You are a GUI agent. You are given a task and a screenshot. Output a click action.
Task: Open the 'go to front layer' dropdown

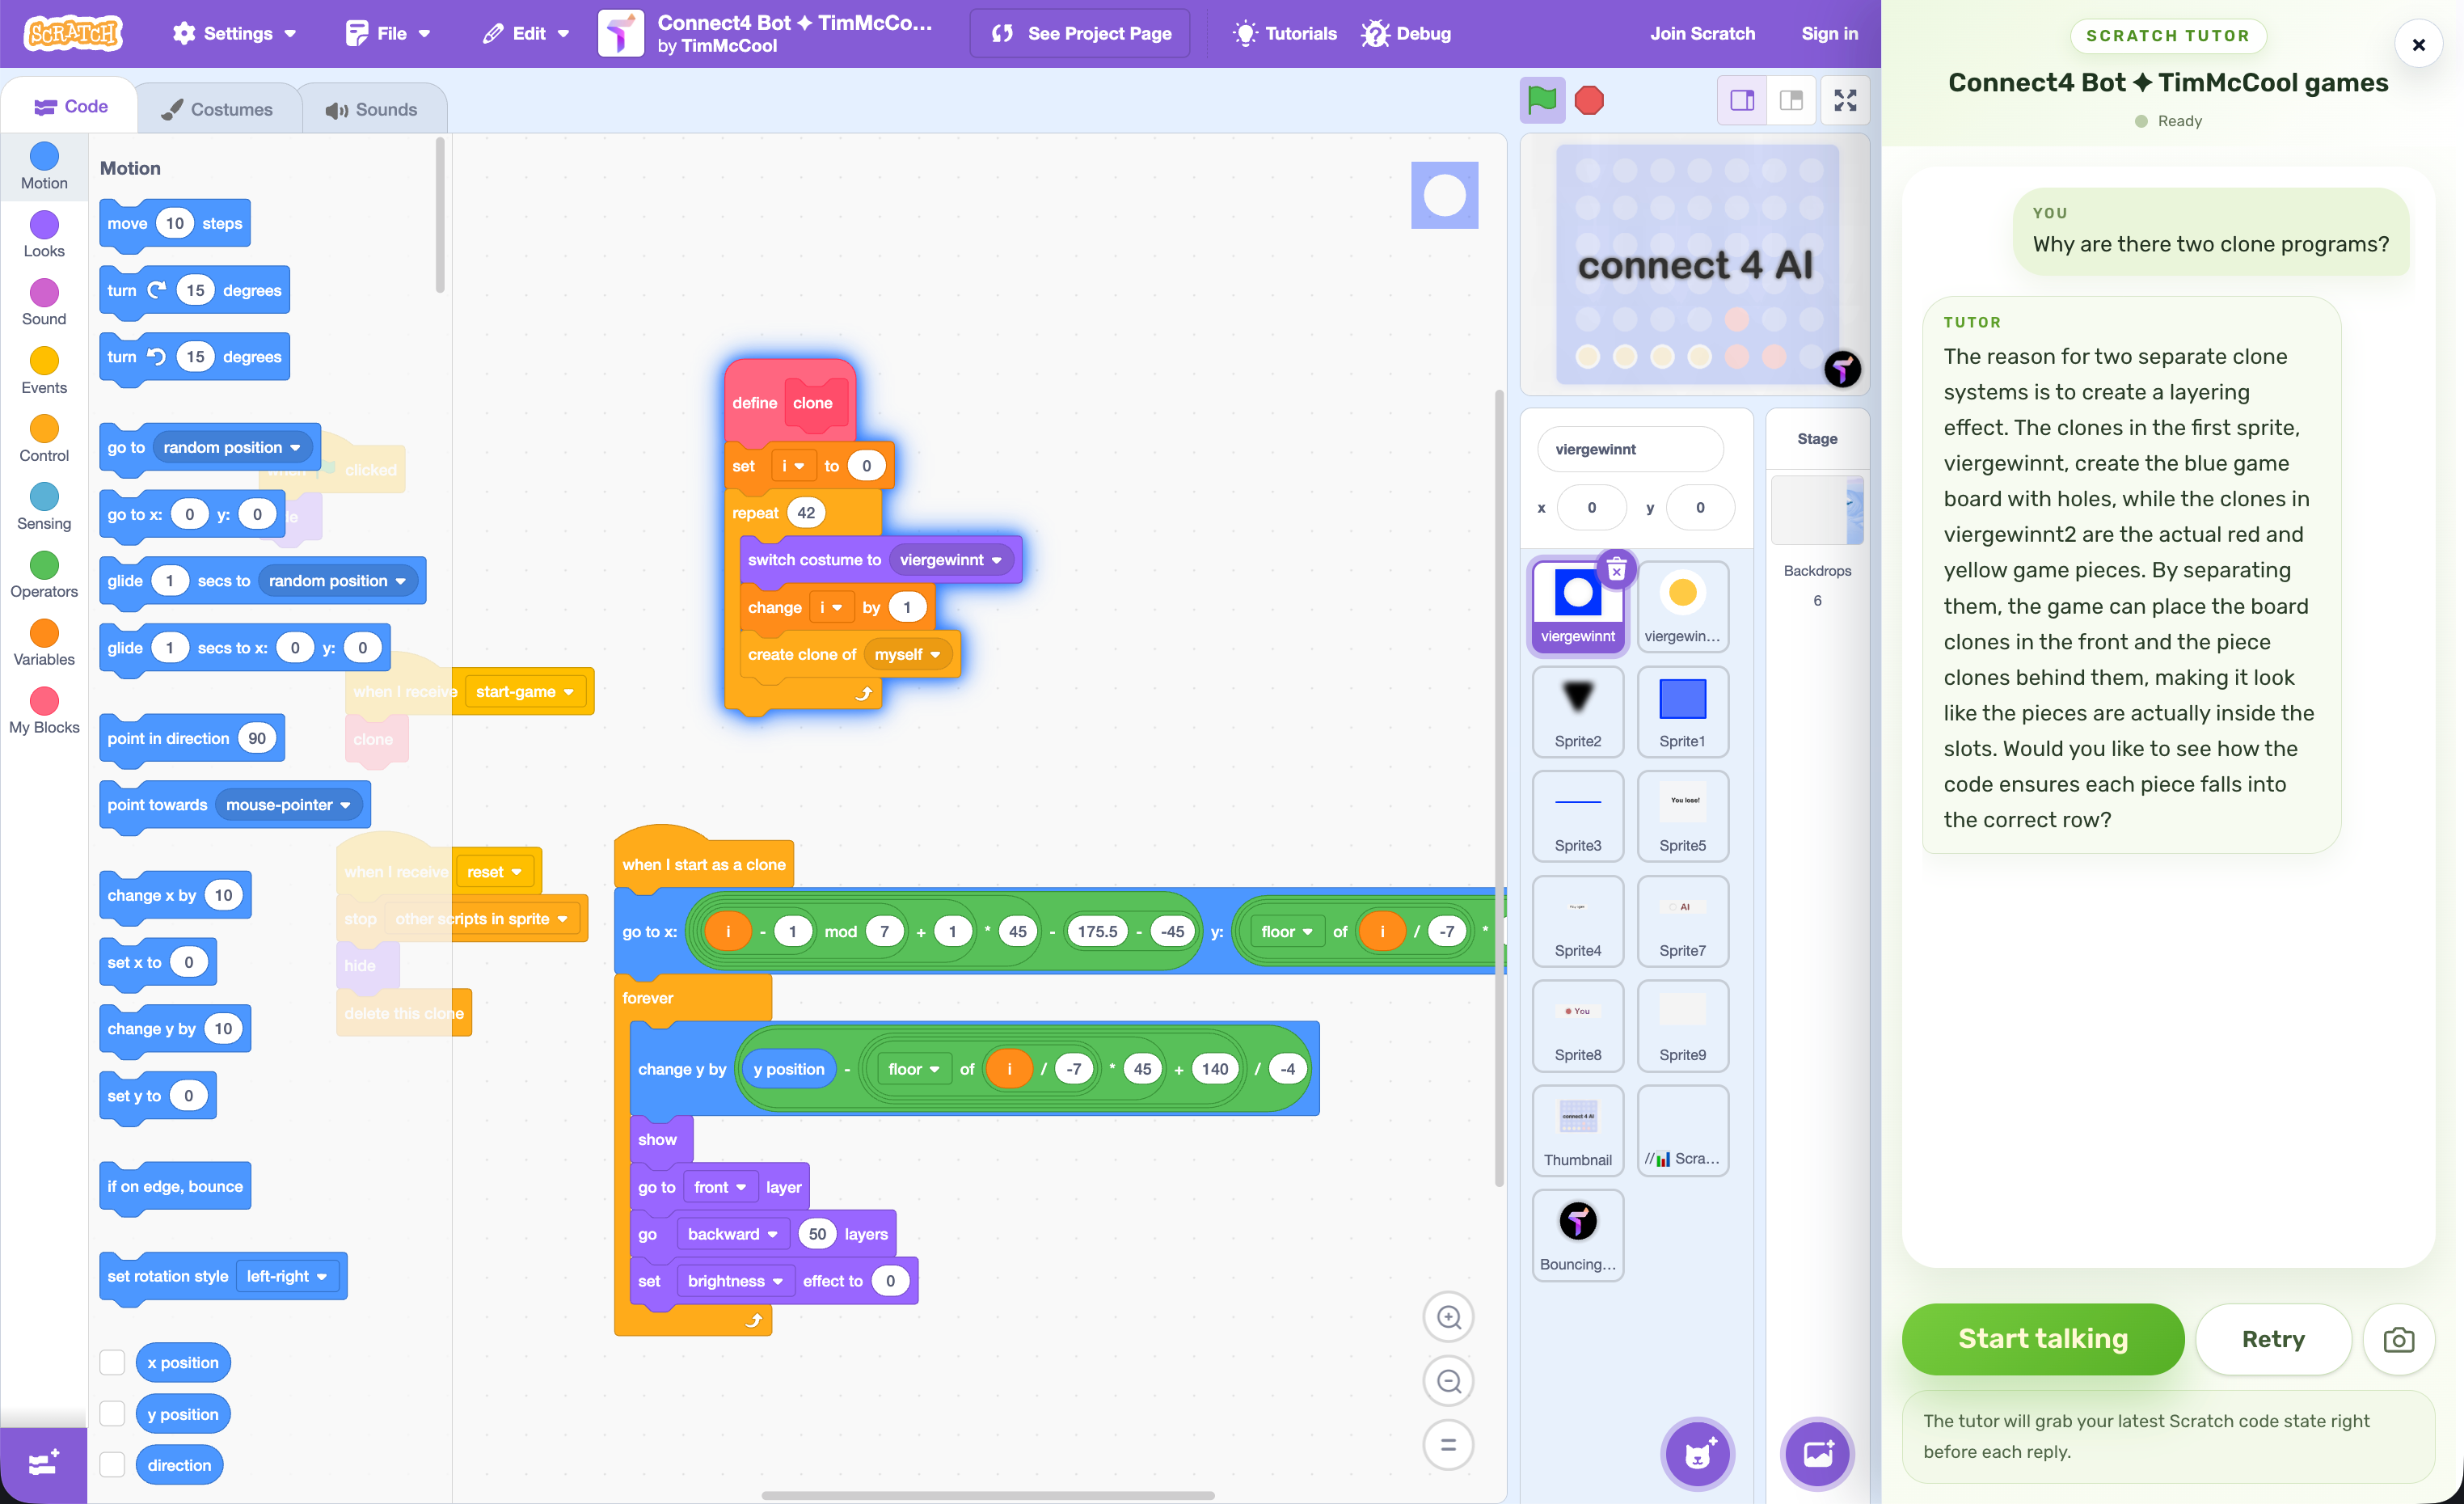(x=720, y=1187)
